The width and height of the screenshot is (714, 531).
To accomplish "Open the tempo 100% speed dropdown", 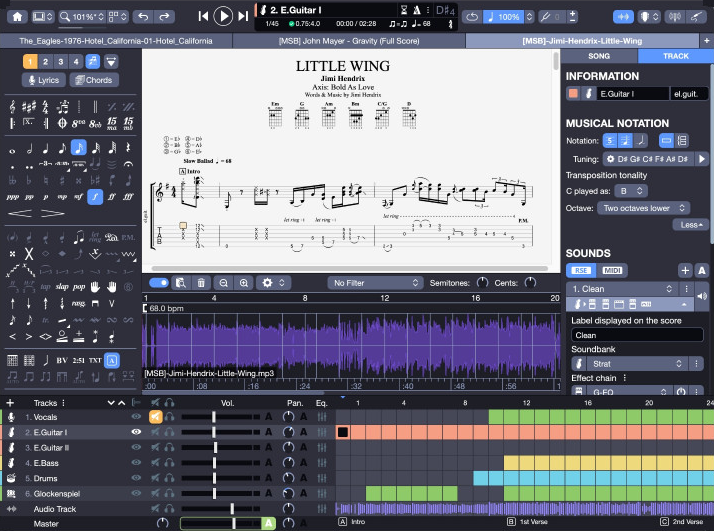I will pyautogui.click(x=508, y=17).
